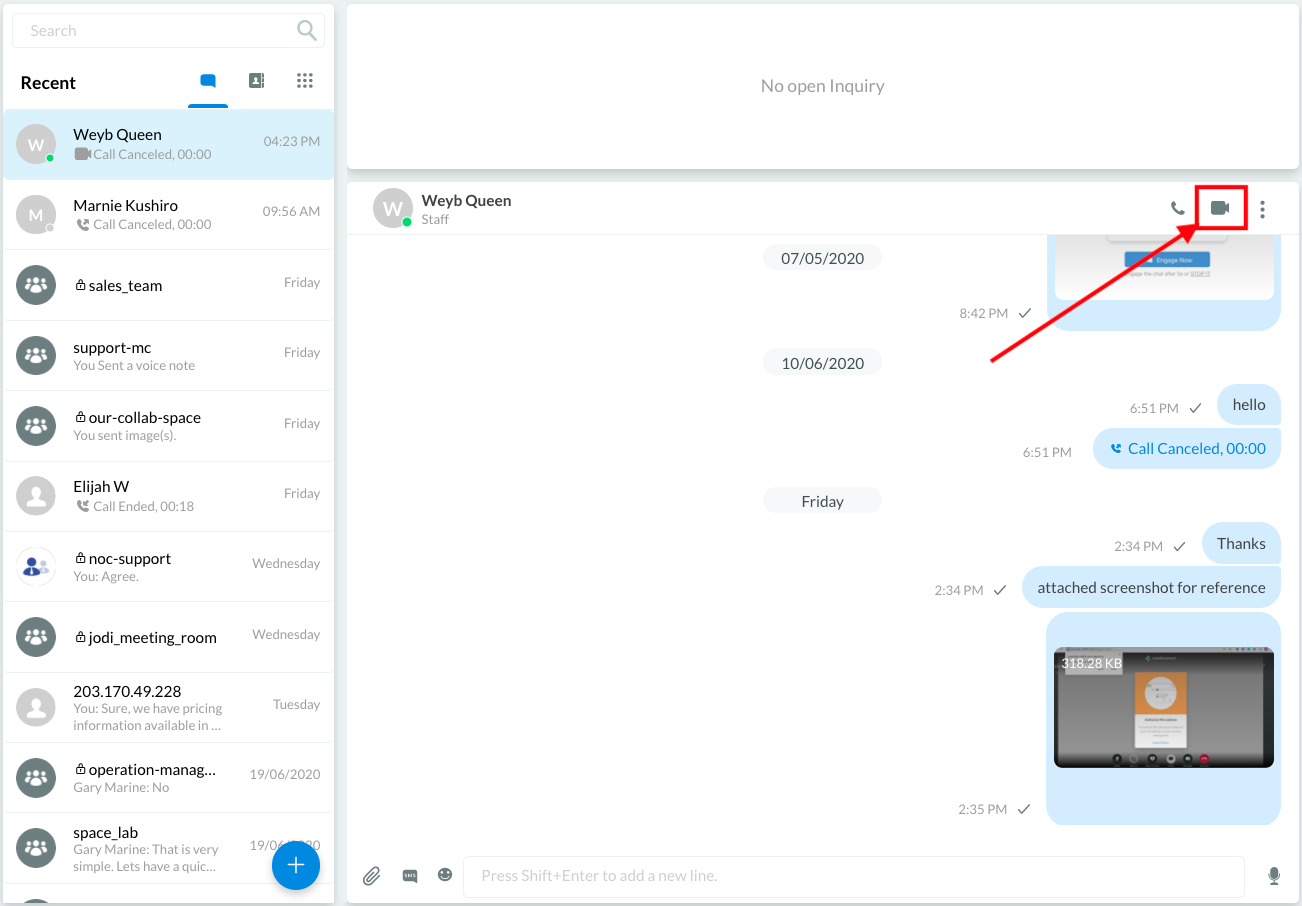This screenshot has width=1302, height=906.
Task: Click the attachment paperclip icon
Action: (371, 876)
